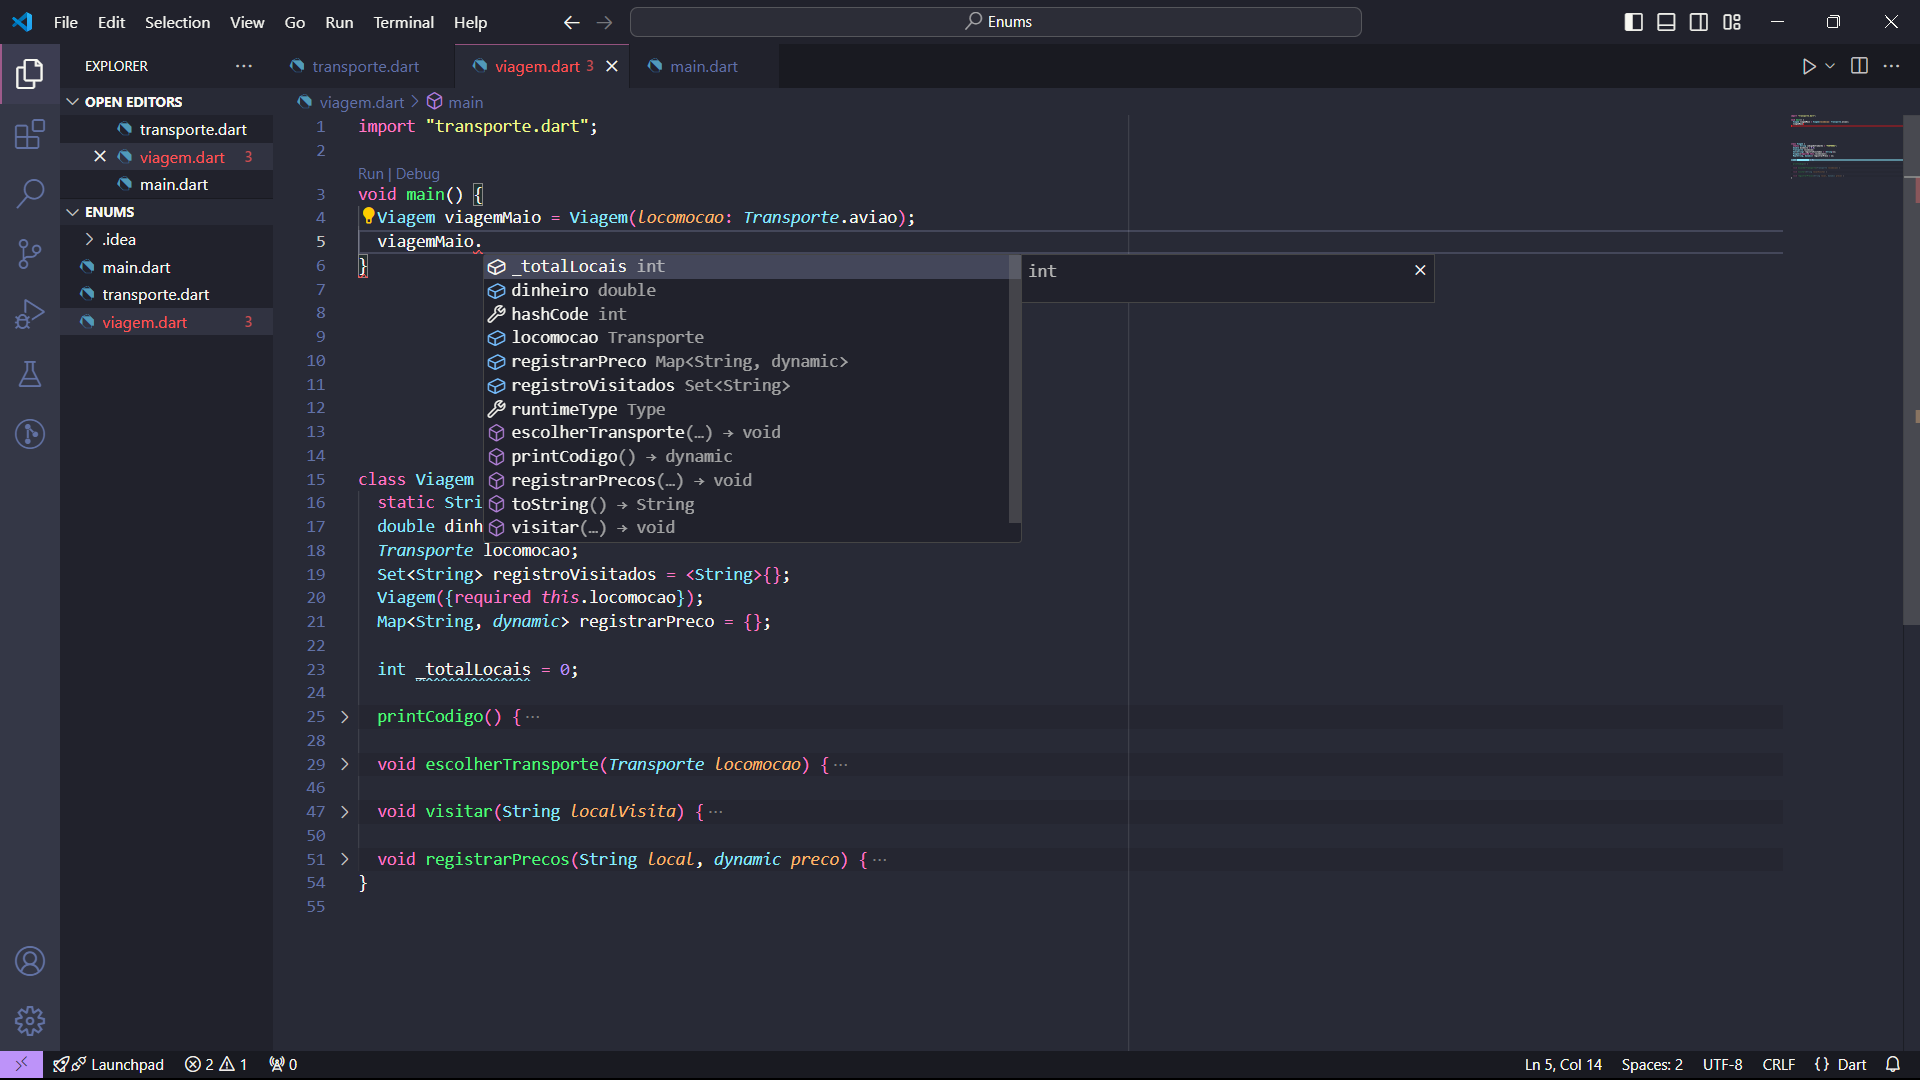Toggle primary side bar visibility
Screen dimensions: 1920x1080
click(x=1634, y=22)
